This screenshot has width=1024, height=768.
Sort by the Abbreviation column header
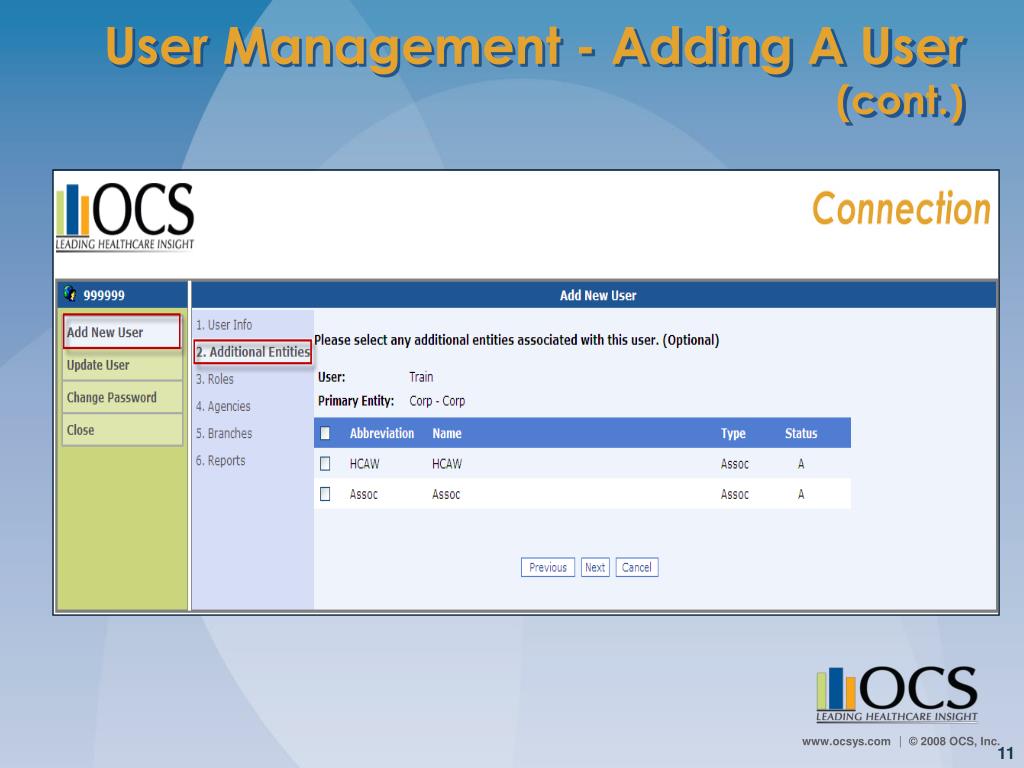pos(382,433)
